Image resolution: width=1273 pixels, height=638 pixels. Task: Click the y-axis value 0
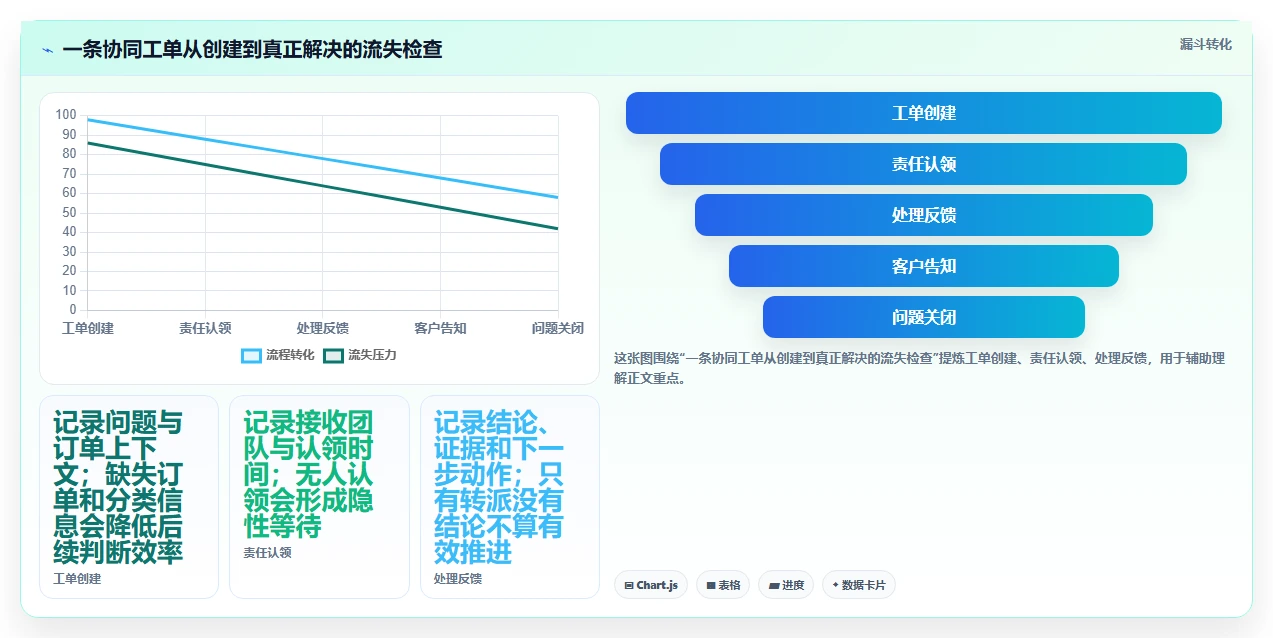click(72, 310)
